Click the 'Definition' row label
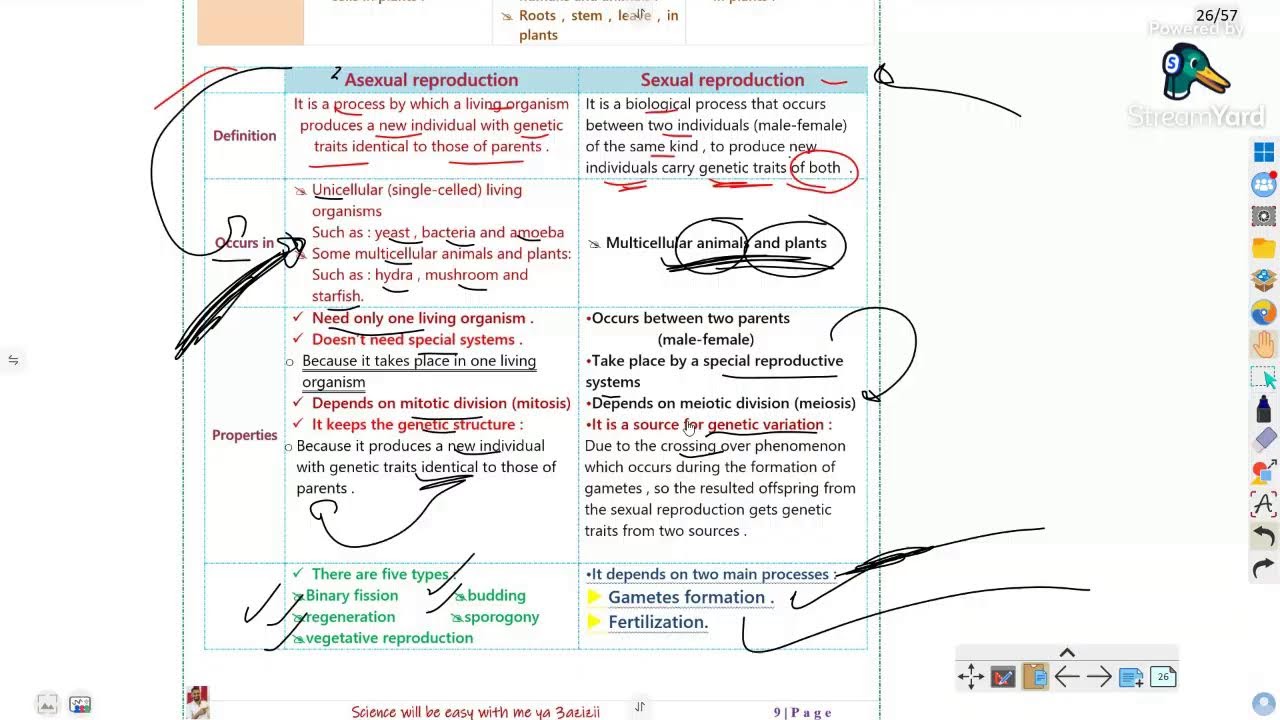1280x720 pixels. [244, 135]
